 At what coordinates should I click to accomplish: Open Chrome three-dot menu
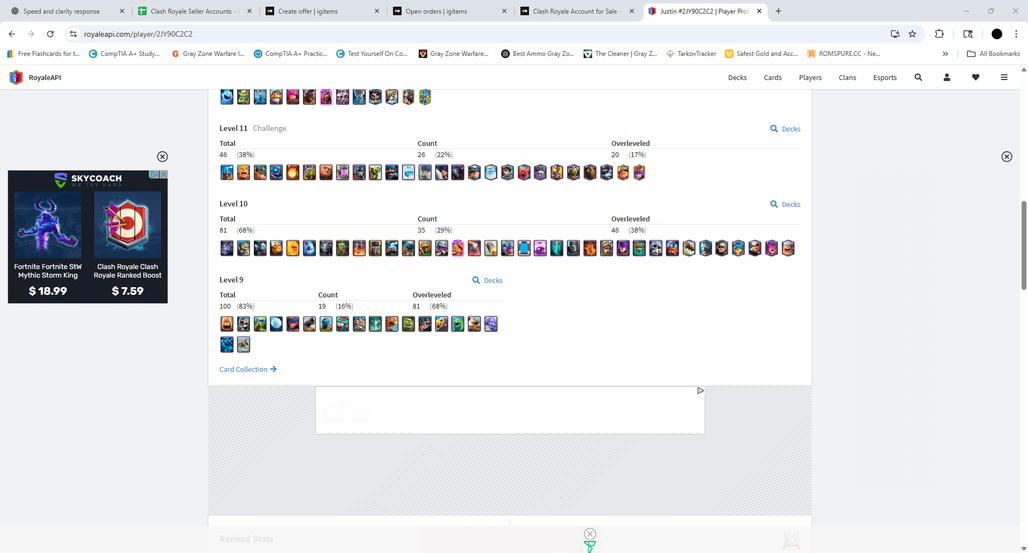tap(1016, 34)
